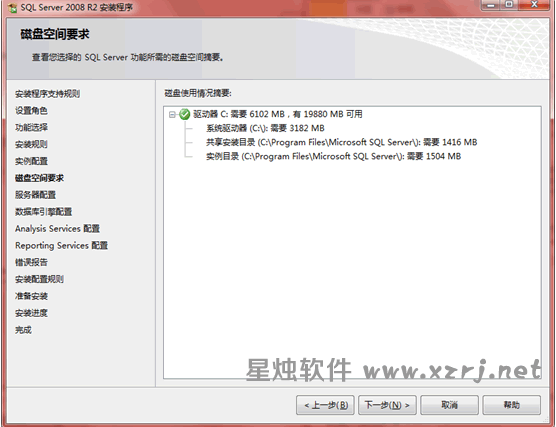Open the 服务器配置 step in sidebar
The image size is (556, 427).
click(35, 195)
